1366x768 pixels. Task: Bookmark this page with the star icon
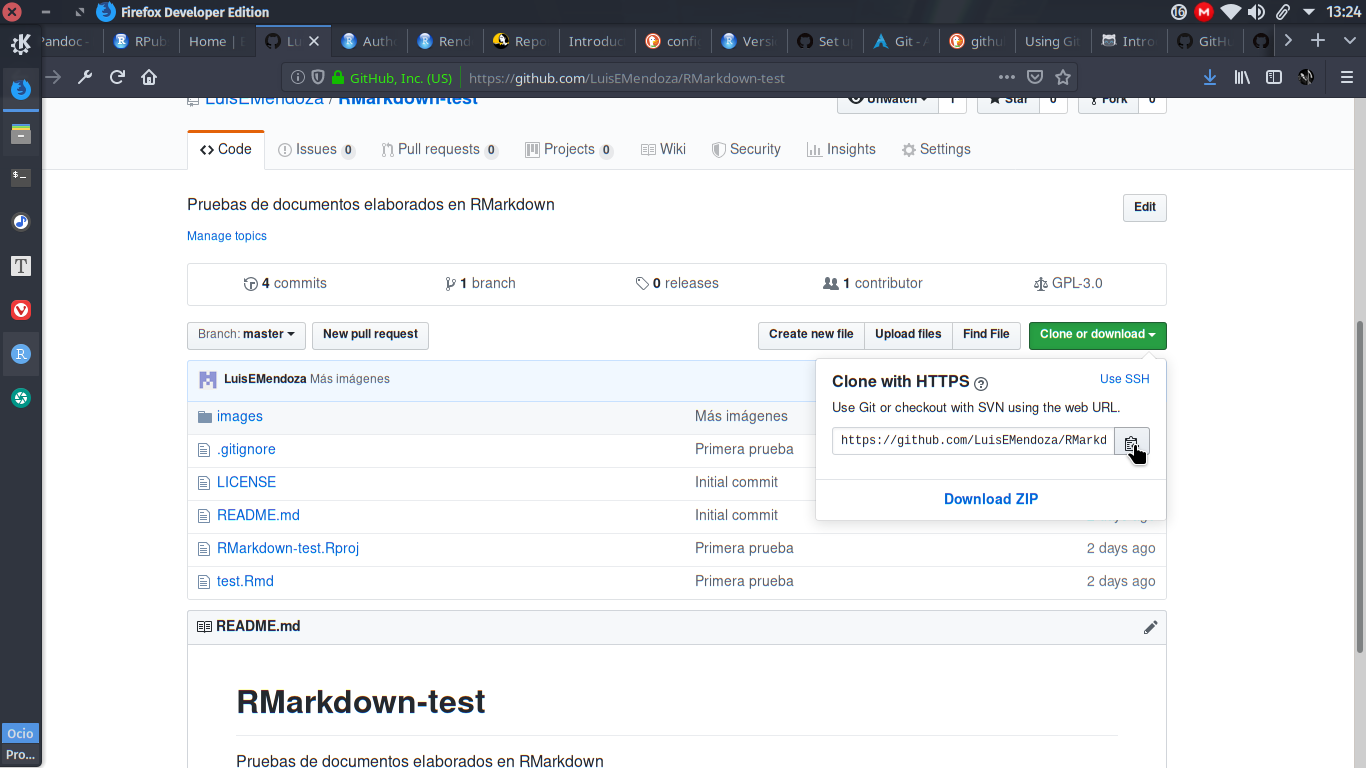[1063, 77]
